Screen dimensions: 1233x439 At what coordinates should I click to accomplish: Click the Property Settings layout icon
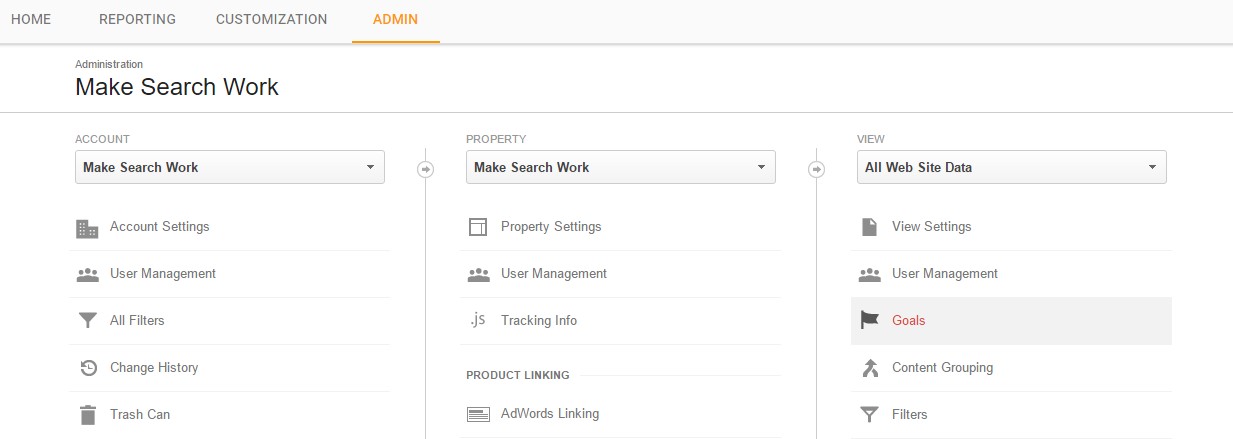pyautogui.click(x=478, y=227)
